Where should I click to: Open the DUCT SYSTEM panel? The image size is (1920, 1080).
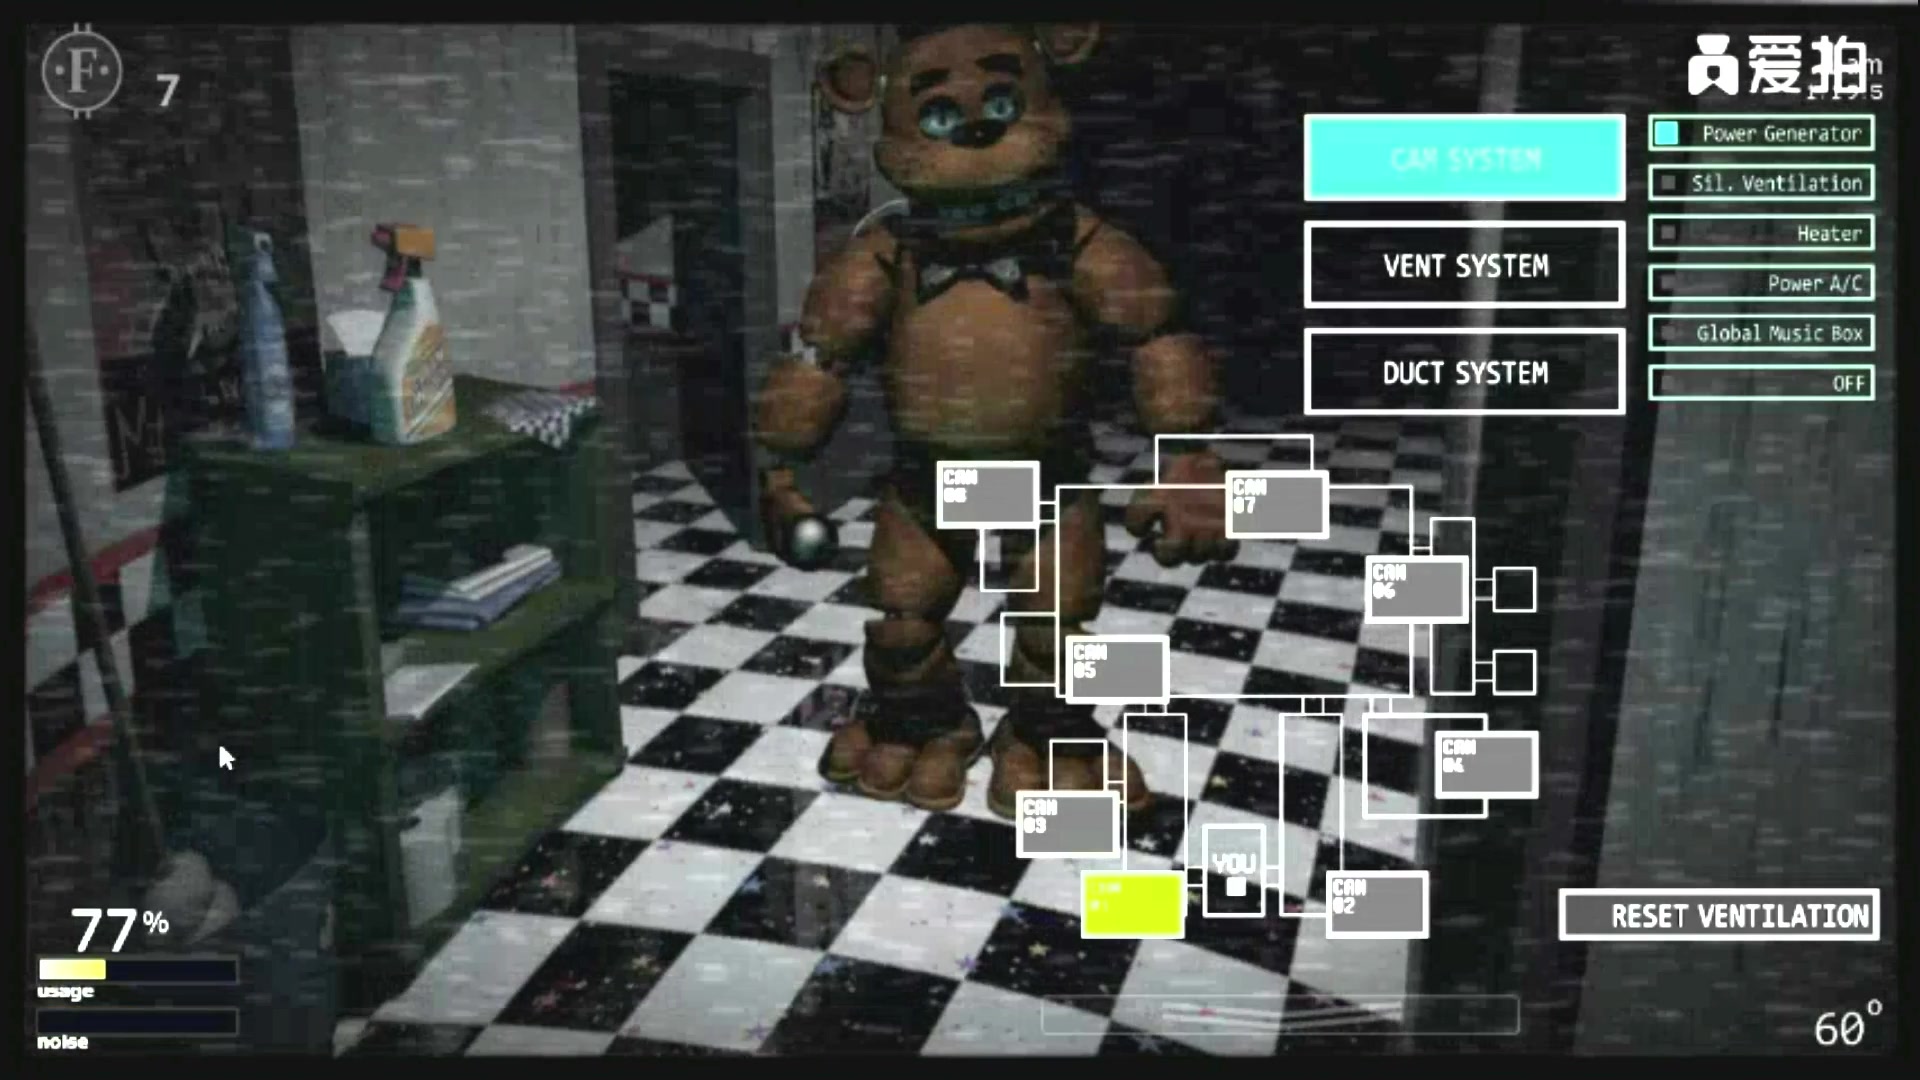[x=1466, y=373]
